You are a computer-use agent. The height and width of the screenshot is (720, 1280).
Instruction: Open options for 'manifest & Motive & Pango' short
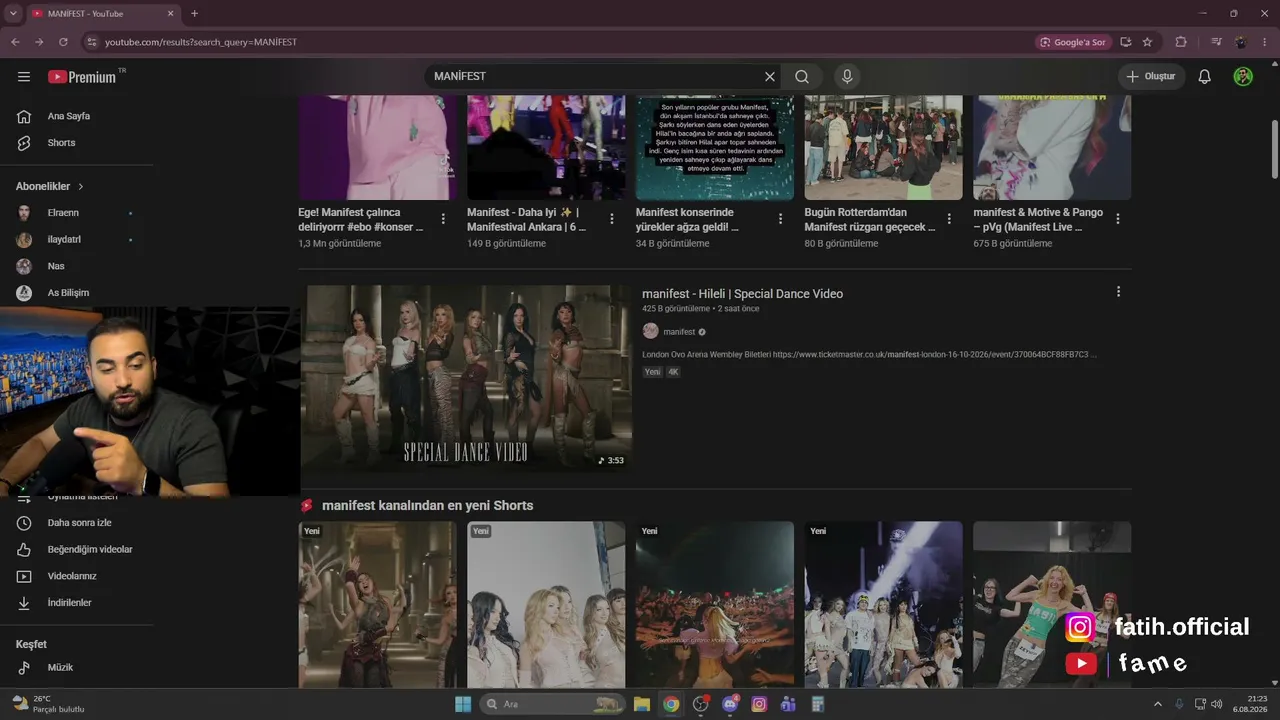1118,219
